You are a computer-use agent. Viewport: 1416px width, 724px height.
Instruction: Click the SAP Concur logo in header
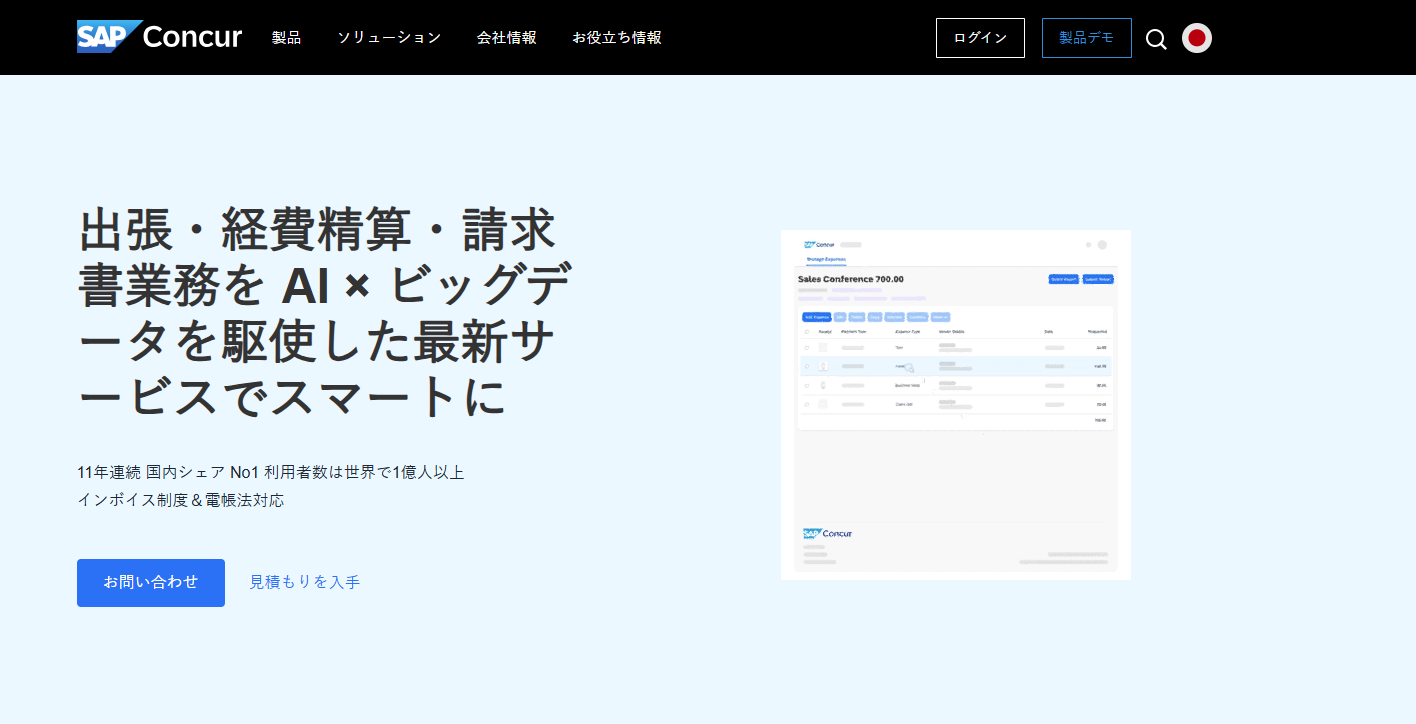pyautogui.click(x=159, y=37)
